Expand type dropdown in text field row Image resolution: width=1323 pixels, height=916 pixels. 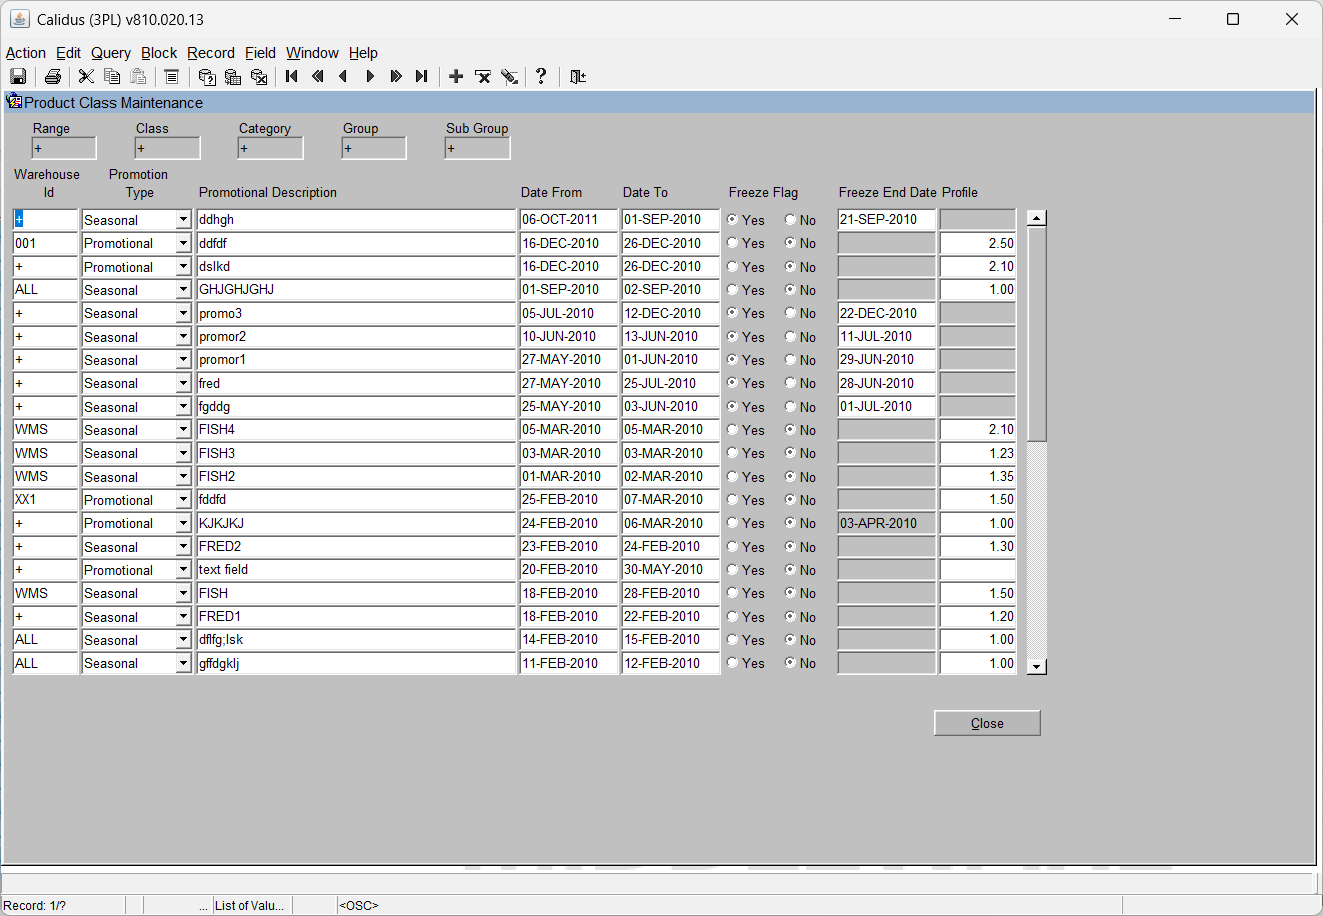(183, 570)
